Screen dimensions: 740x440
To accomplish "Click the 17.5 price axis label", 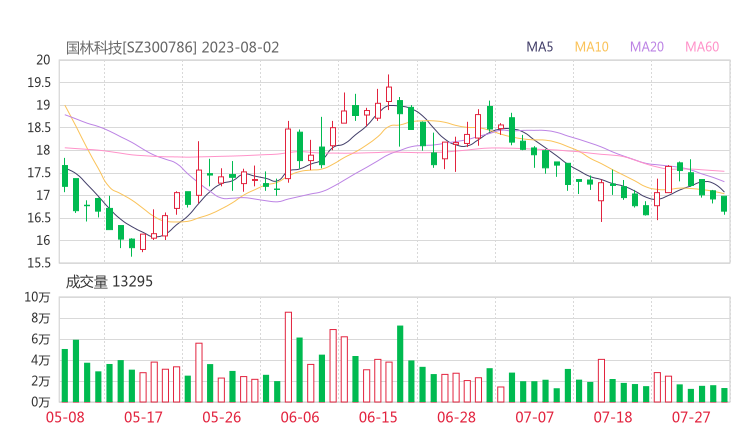I will 39,173.
